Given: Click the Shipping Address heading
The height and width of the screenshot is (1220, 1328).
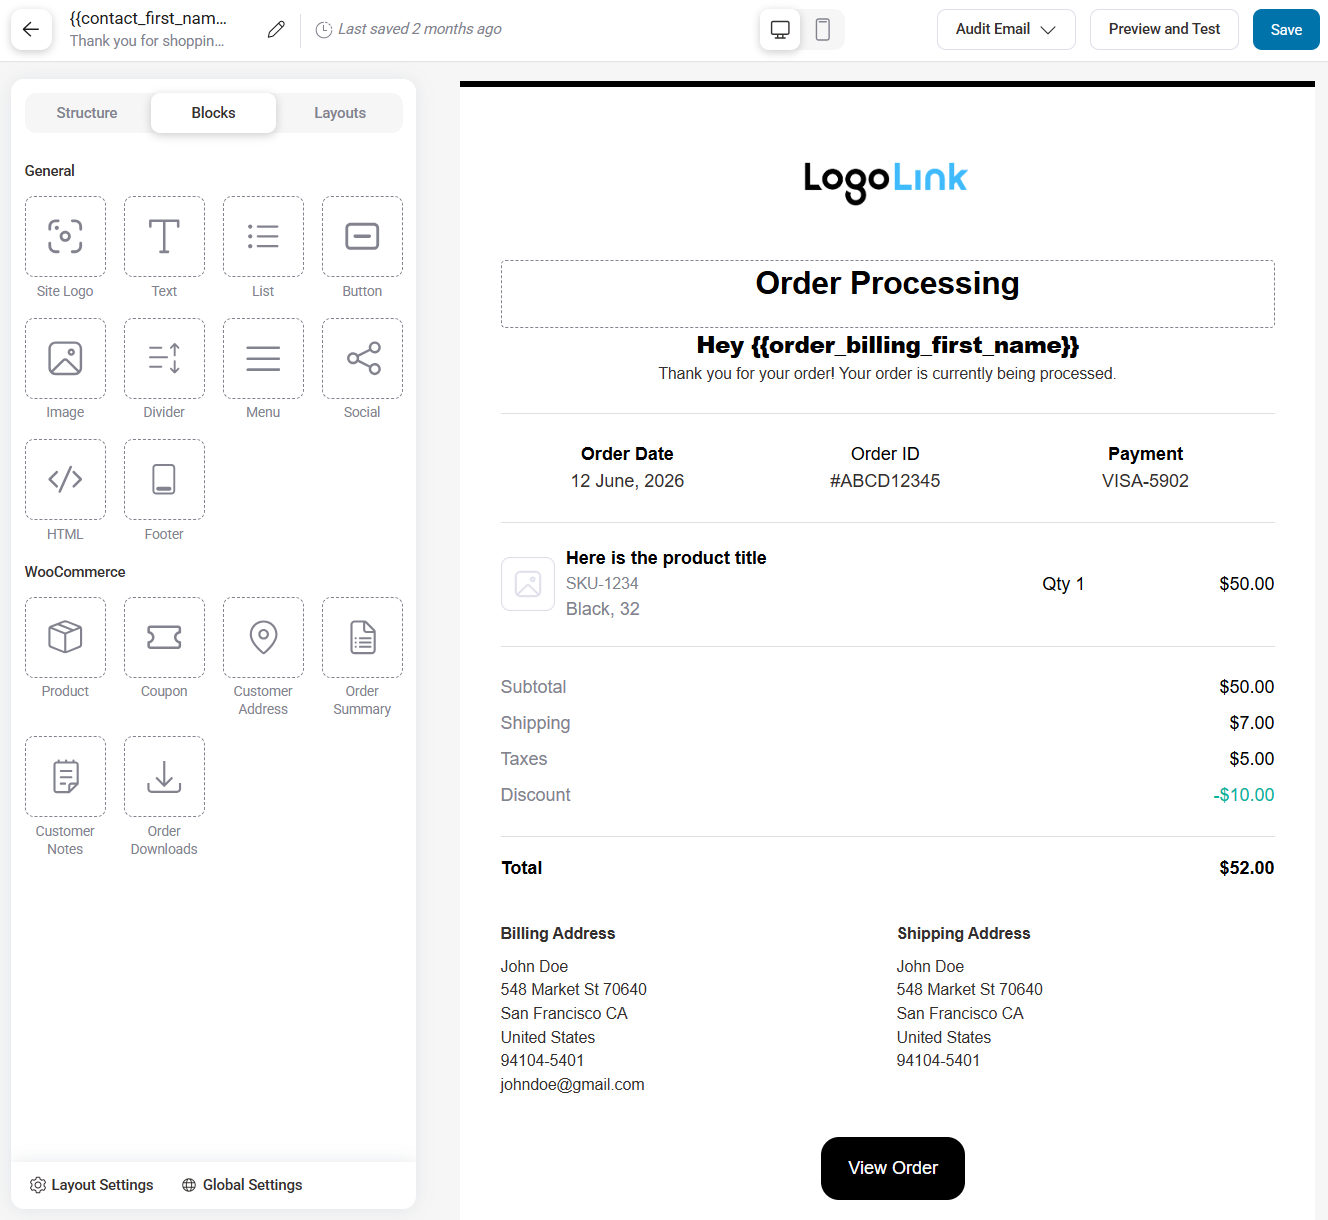Looking at the screenshot, I should tap(963, 933).
